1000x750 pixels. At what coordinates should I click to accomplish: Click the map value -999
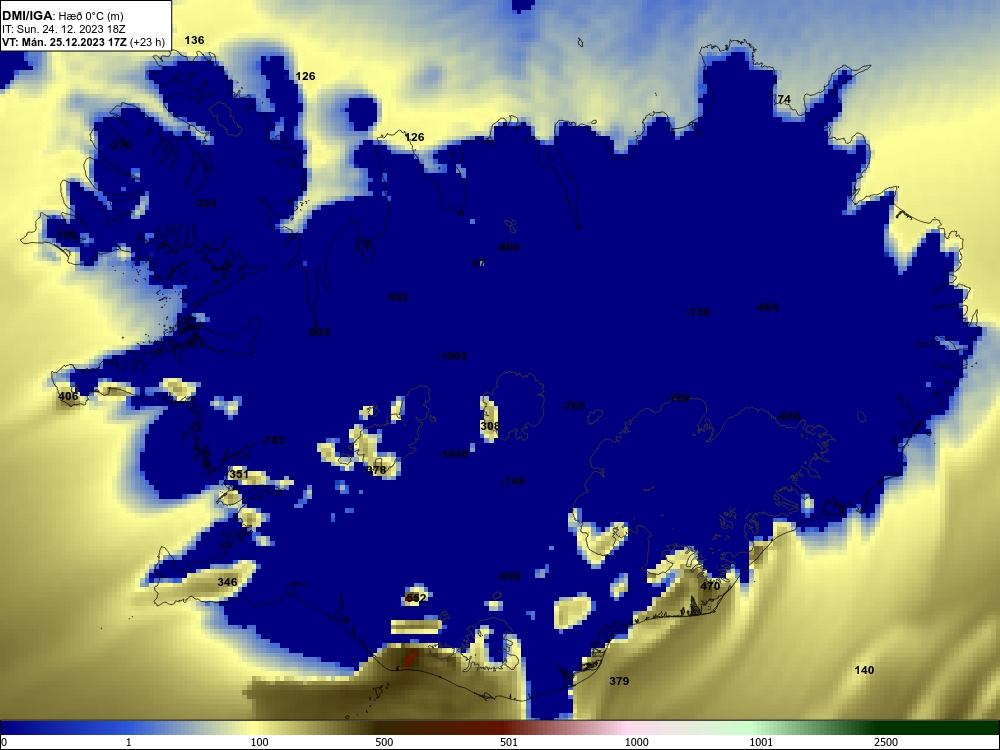[x=510, y=577]
